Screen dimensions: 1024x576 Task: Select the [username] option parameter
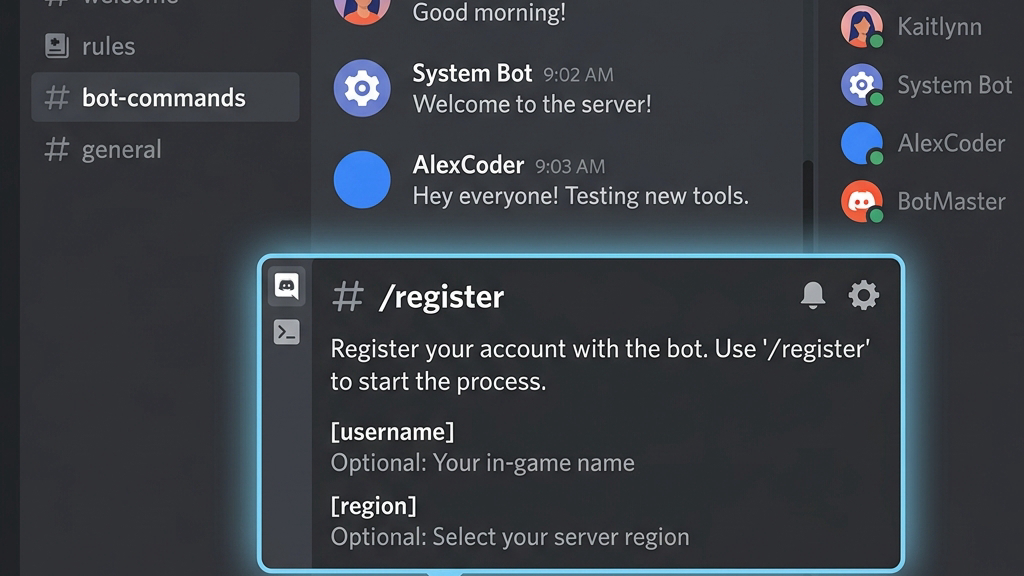click(392, 432)
